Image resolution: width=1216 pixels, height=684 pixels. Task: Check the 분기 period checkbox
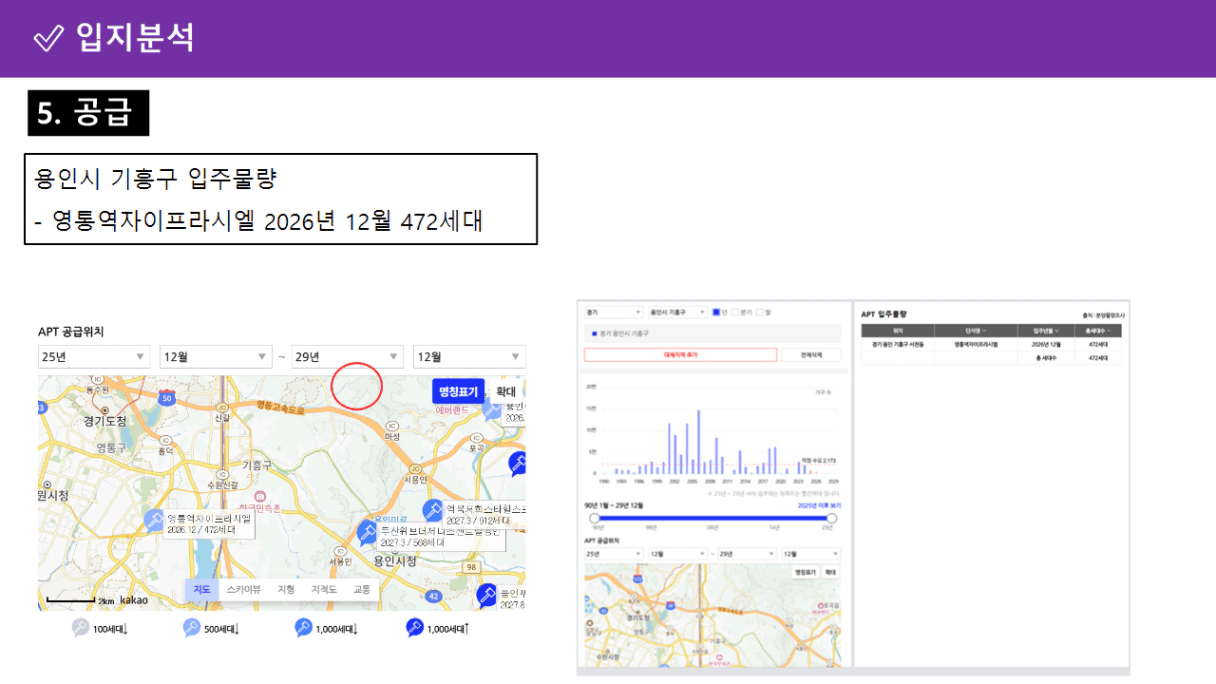(x=736, y=312)
